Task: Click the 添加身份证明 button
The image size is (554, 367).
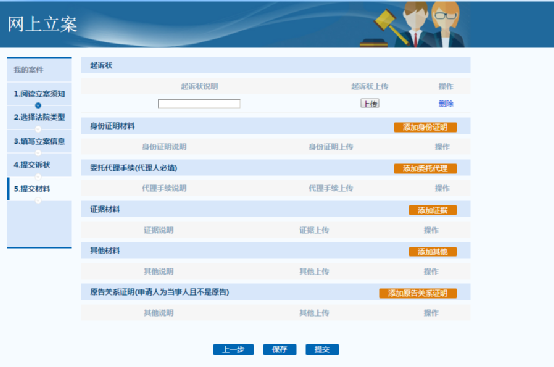Action: (x=425, y=127)
